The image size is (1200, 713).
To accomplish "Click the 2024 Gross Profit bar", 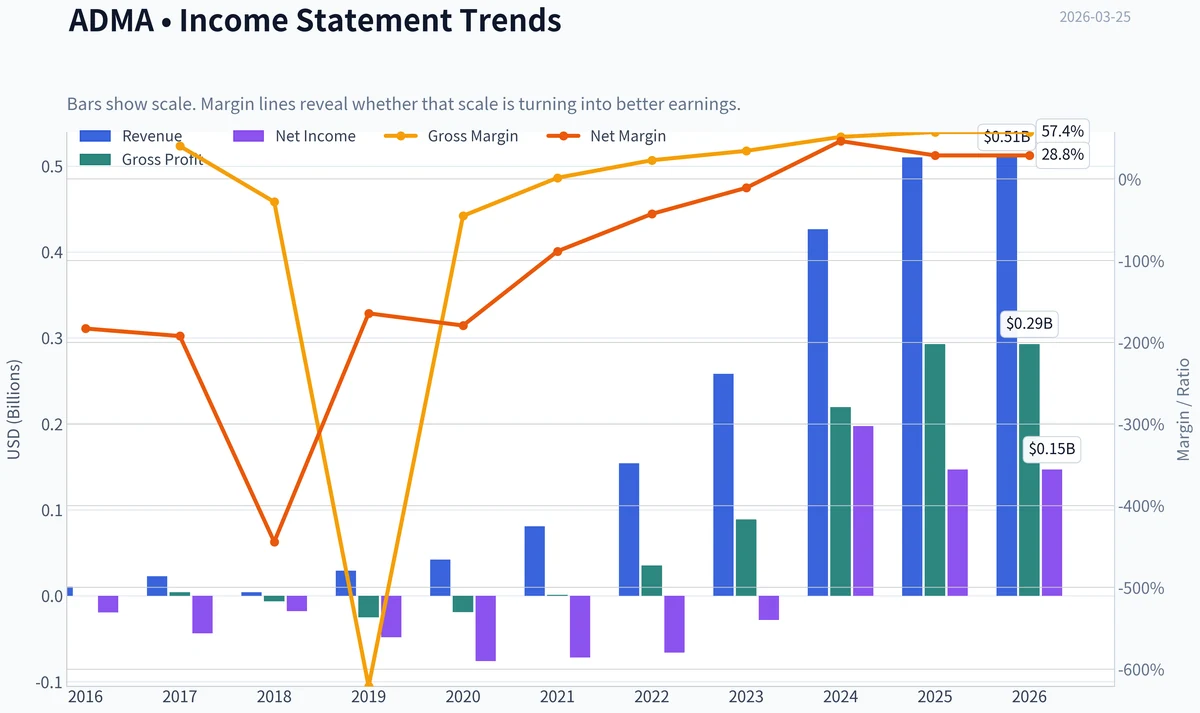I will [840, 501].
